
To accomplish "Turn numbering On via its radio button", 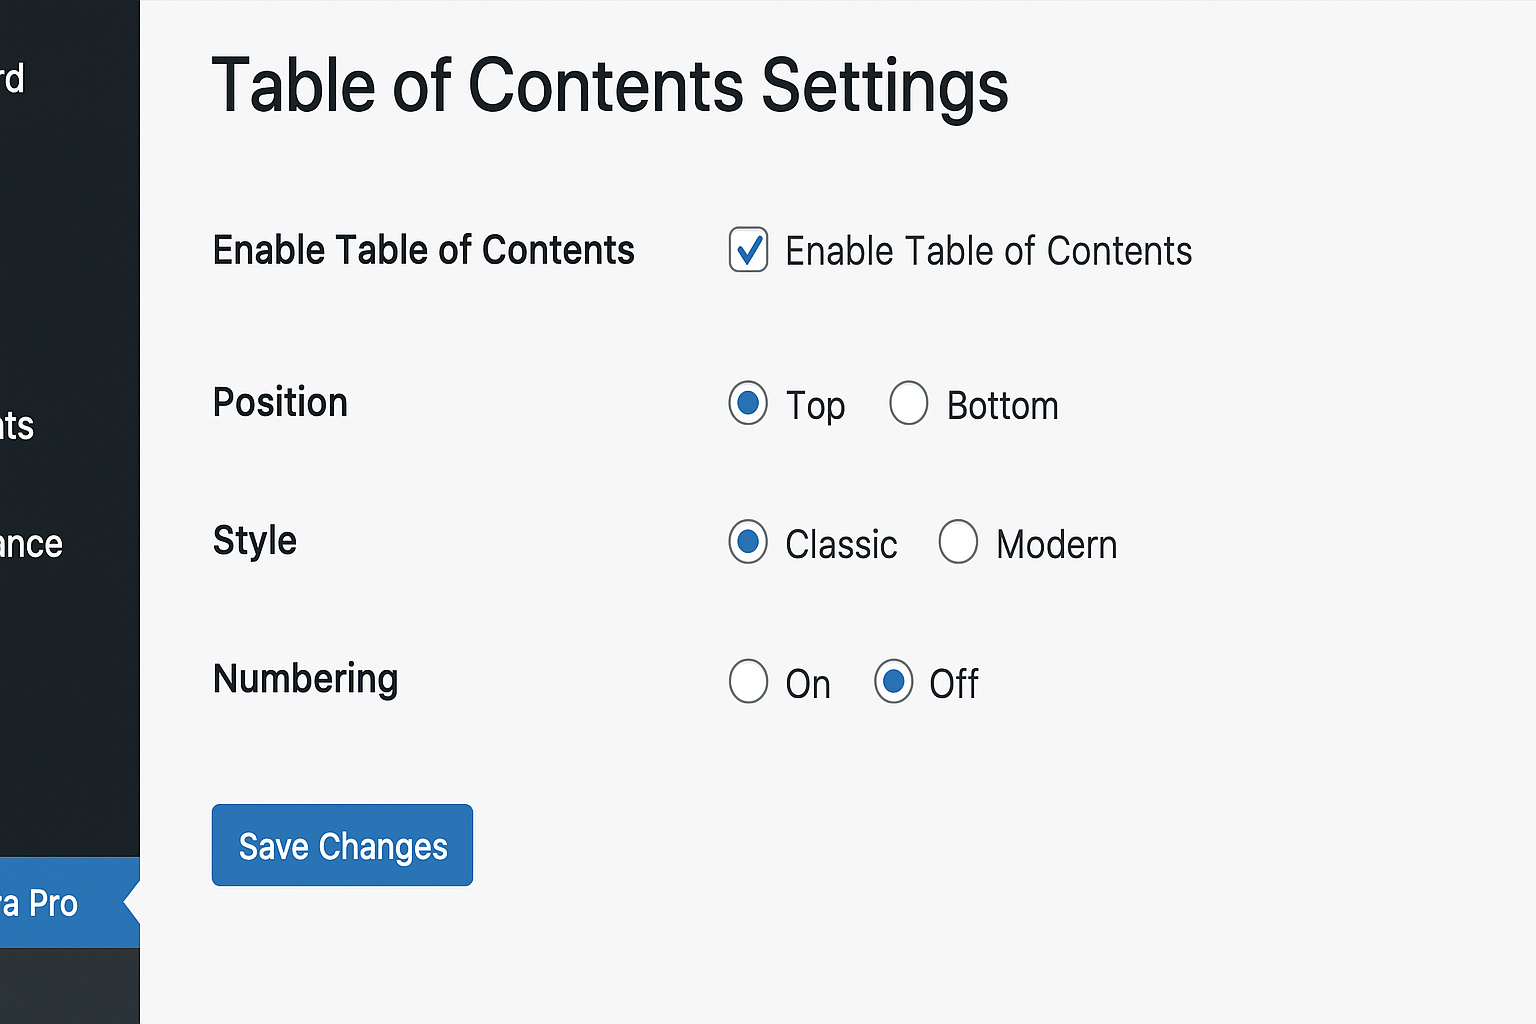I will 748,682.
